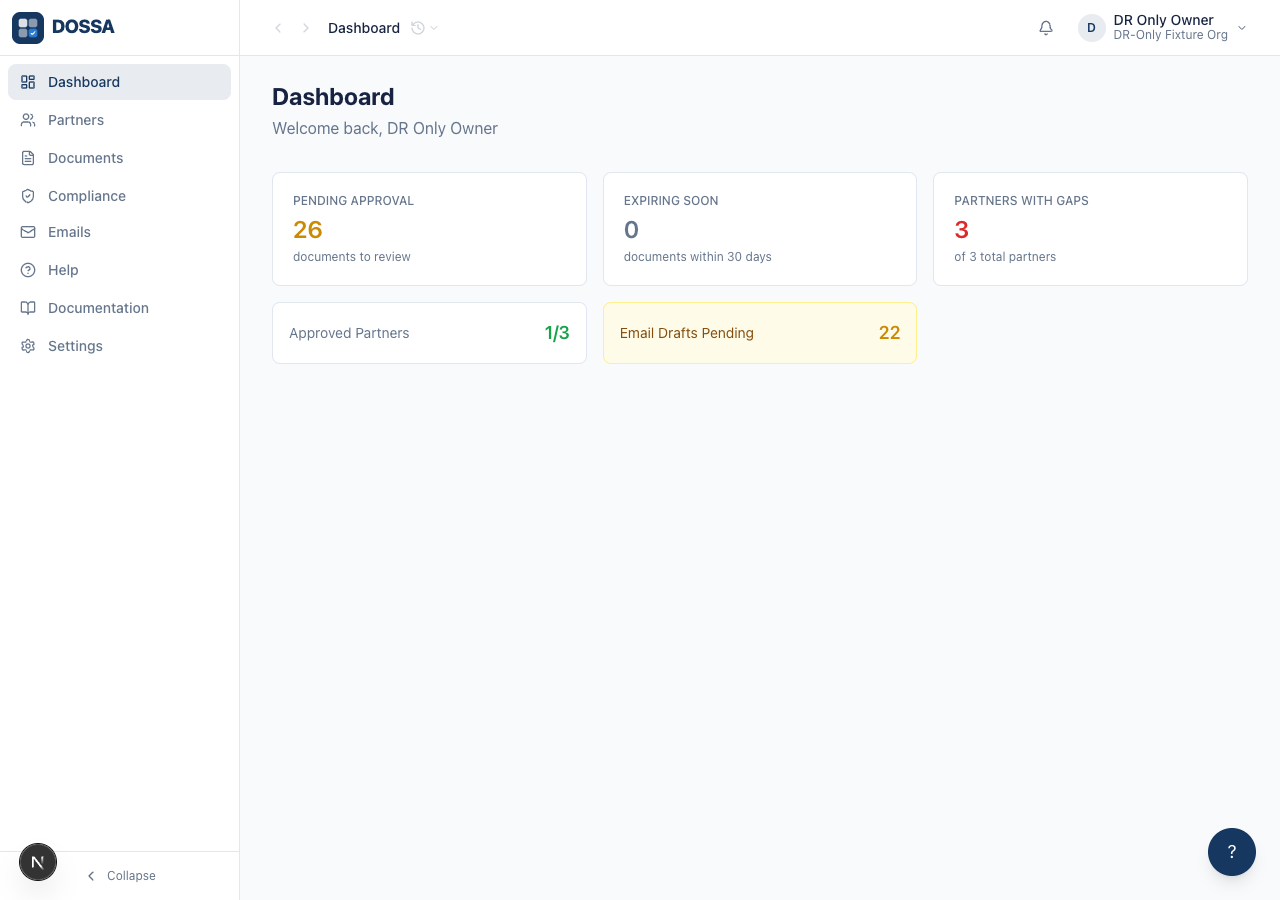Viewport: 1280px width, 900px height.
Task: Click the Dashboard breadcrumb title
Action: pos(364,28)
